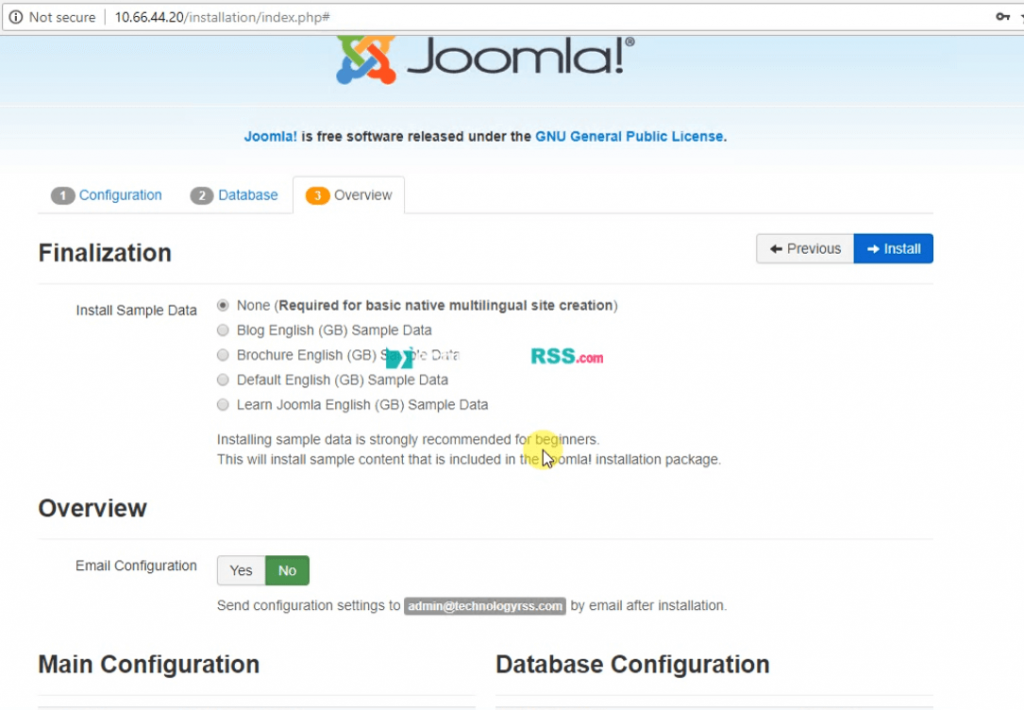Click the blue Install button
Viewport: 1024px width, 710px height.
(893, 249)
